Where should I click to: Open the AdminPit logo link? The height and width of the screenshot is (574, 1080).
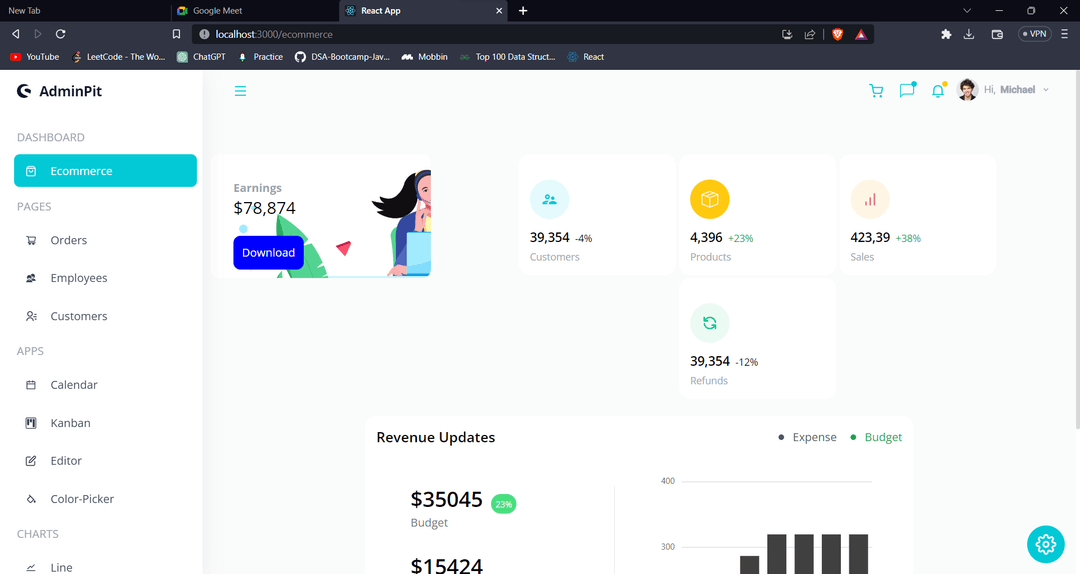pos(60,91)
